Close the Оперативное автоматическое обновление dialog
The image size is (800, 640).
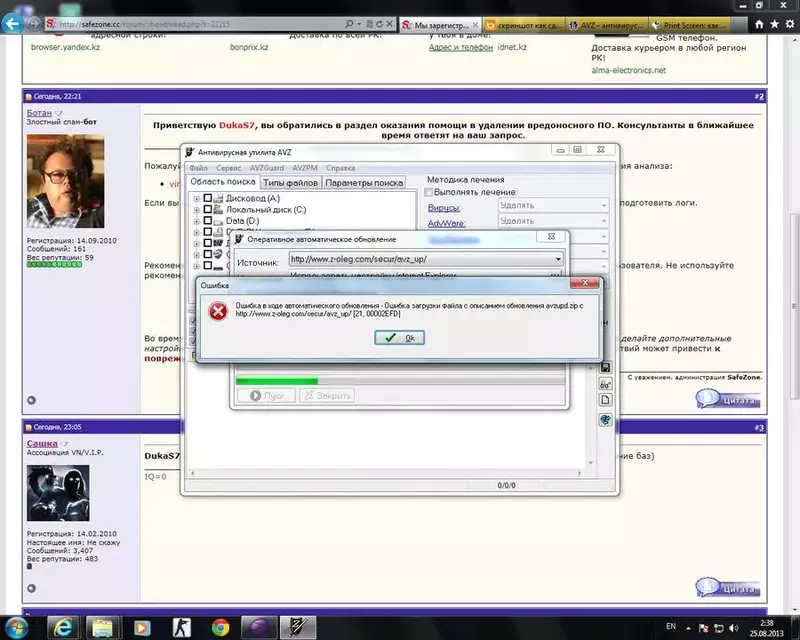[x=551, y=236]
